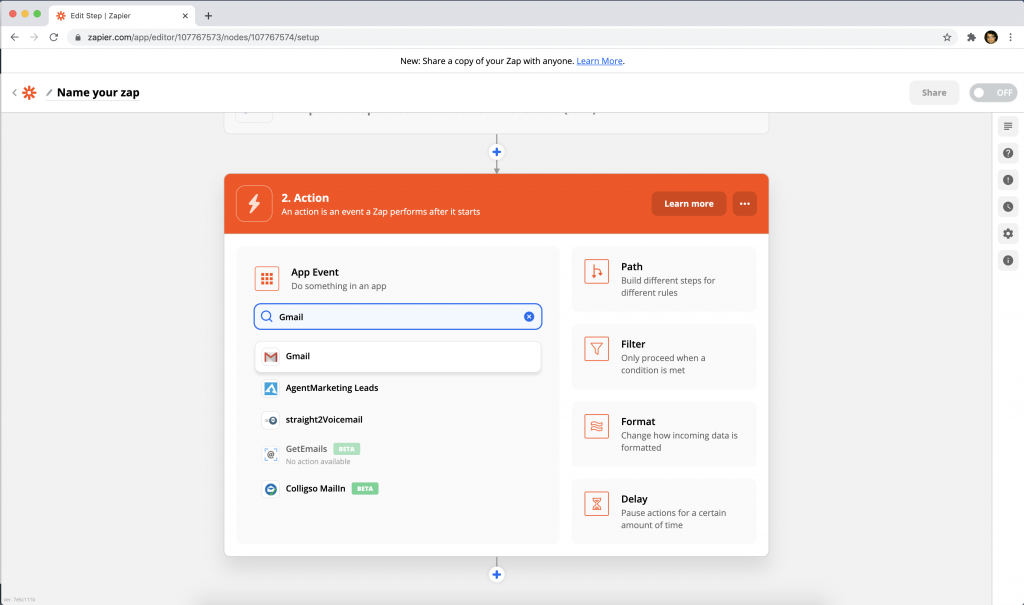This screenshot has height=605, width=1024.
Task: Select straight2Voicemail result
Action: click(x=398, y=420)
